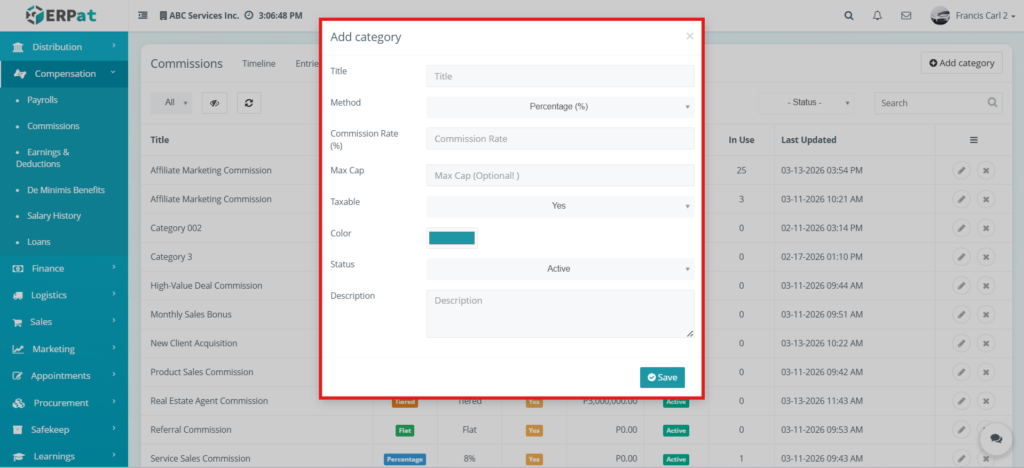Image resolution: width=1024 pixels, height=468 pixels.
Task: Select Service Sales Commission row title
Action: [x=200, y=458]
